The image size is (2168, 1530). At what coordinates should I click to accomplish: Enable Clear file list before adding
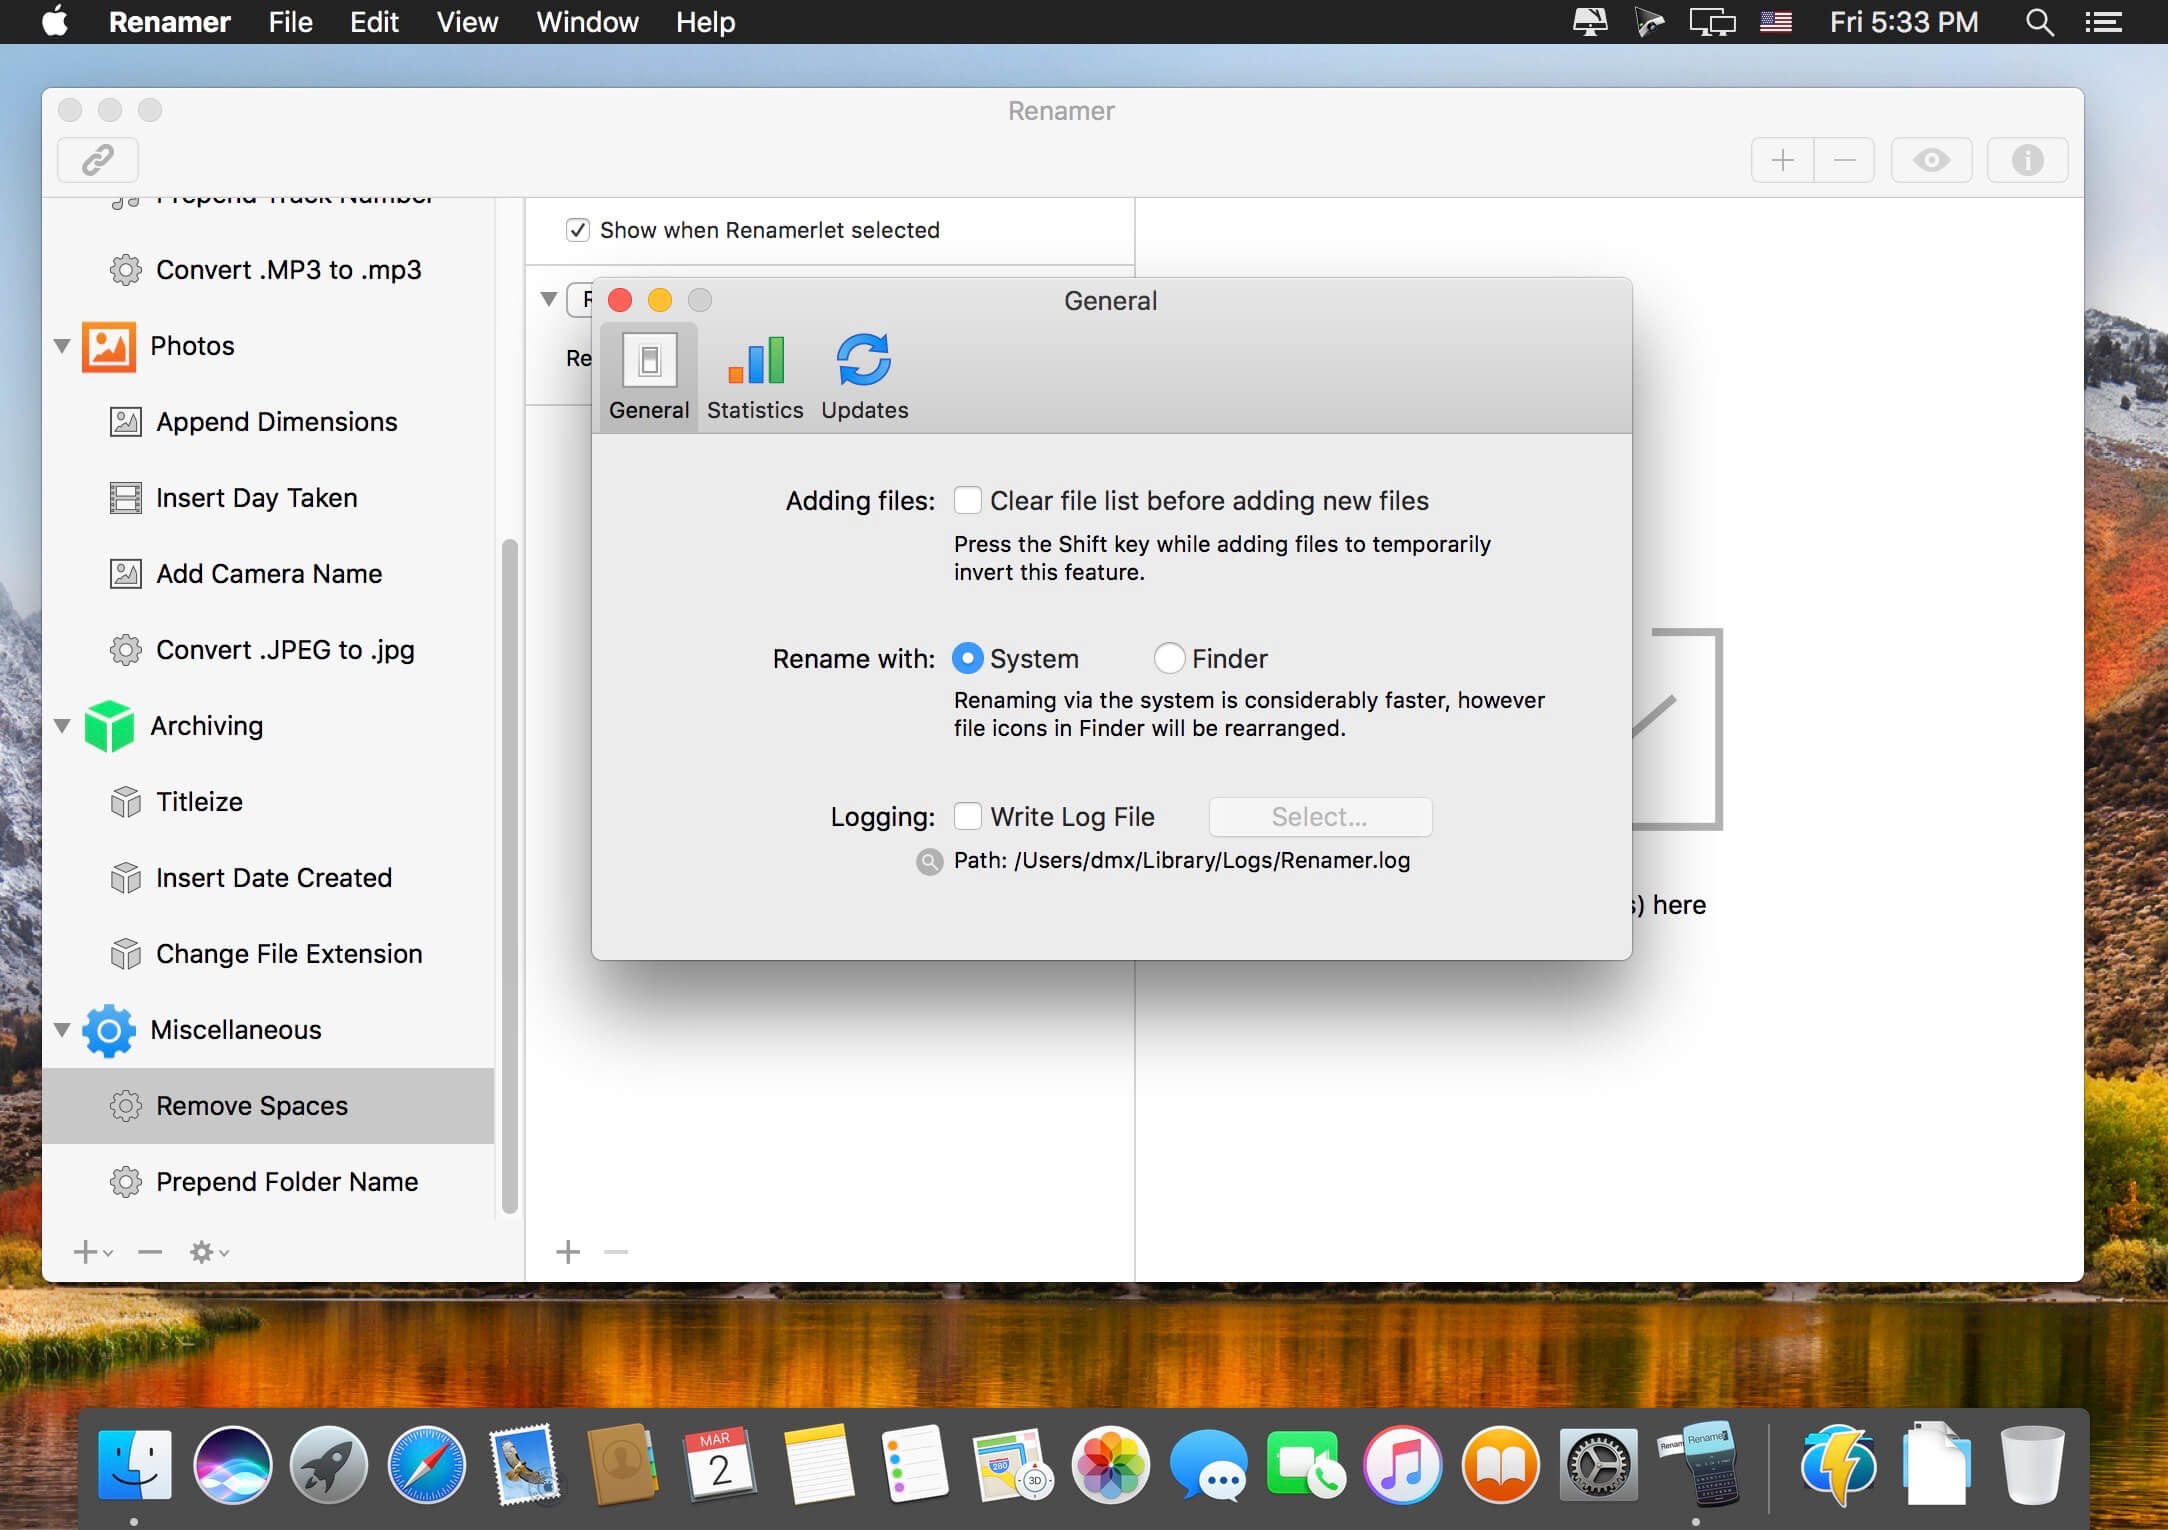967,500
